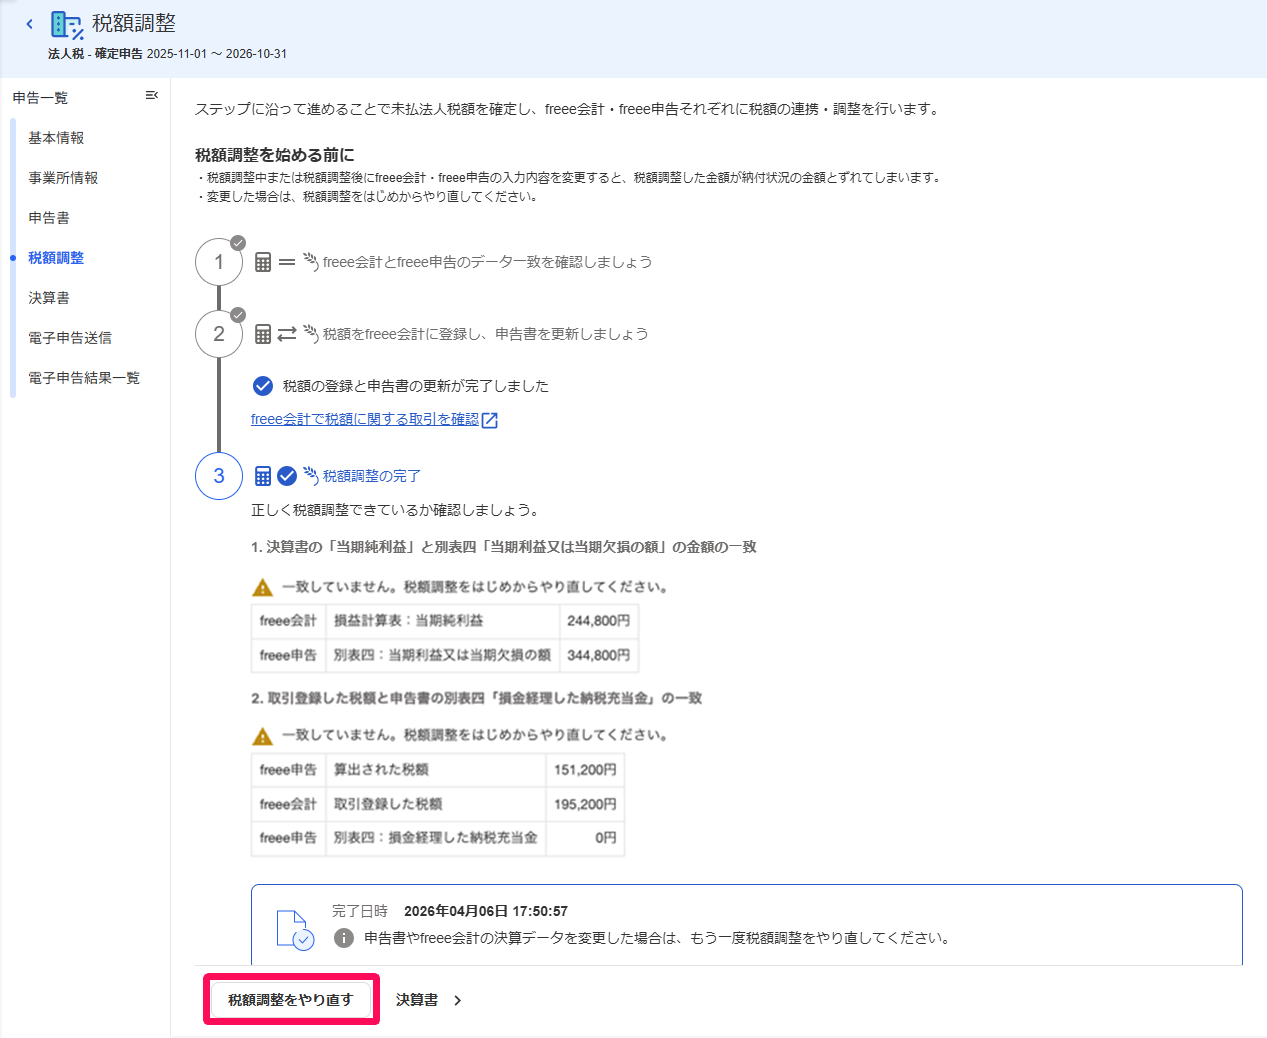Click the 申告一覧 sidebar heading
The height and width of the screenshot is (1038, 1267).
[x=40, y=97]
